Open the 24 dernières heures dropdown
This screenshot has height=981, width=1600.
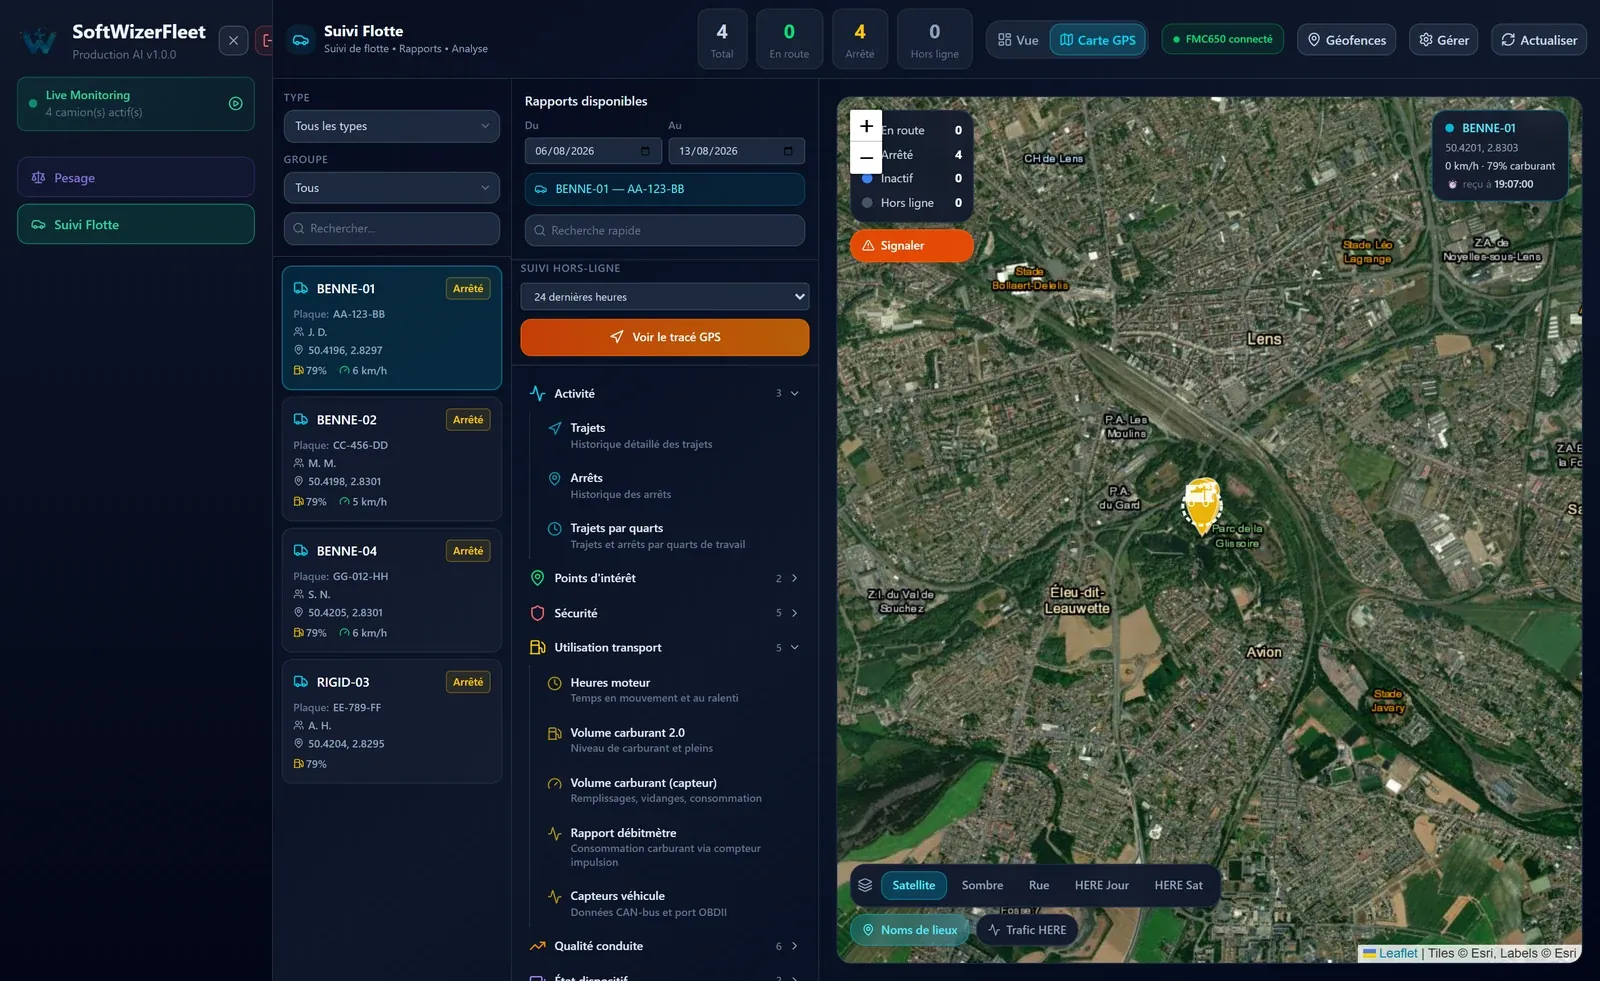pos(665,297)
